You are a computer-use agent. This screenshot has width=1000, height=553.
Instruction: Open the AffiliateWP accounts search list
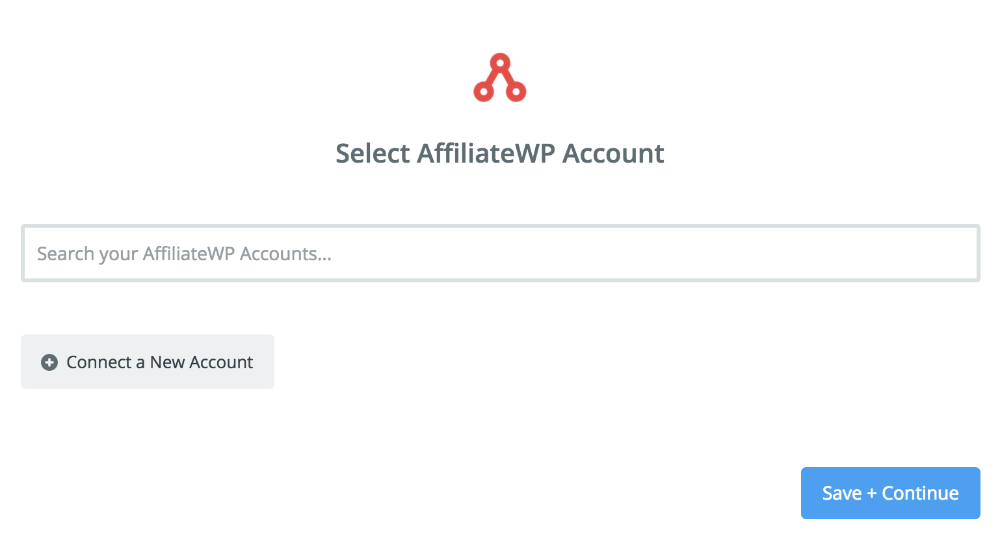tap(501, 253)
